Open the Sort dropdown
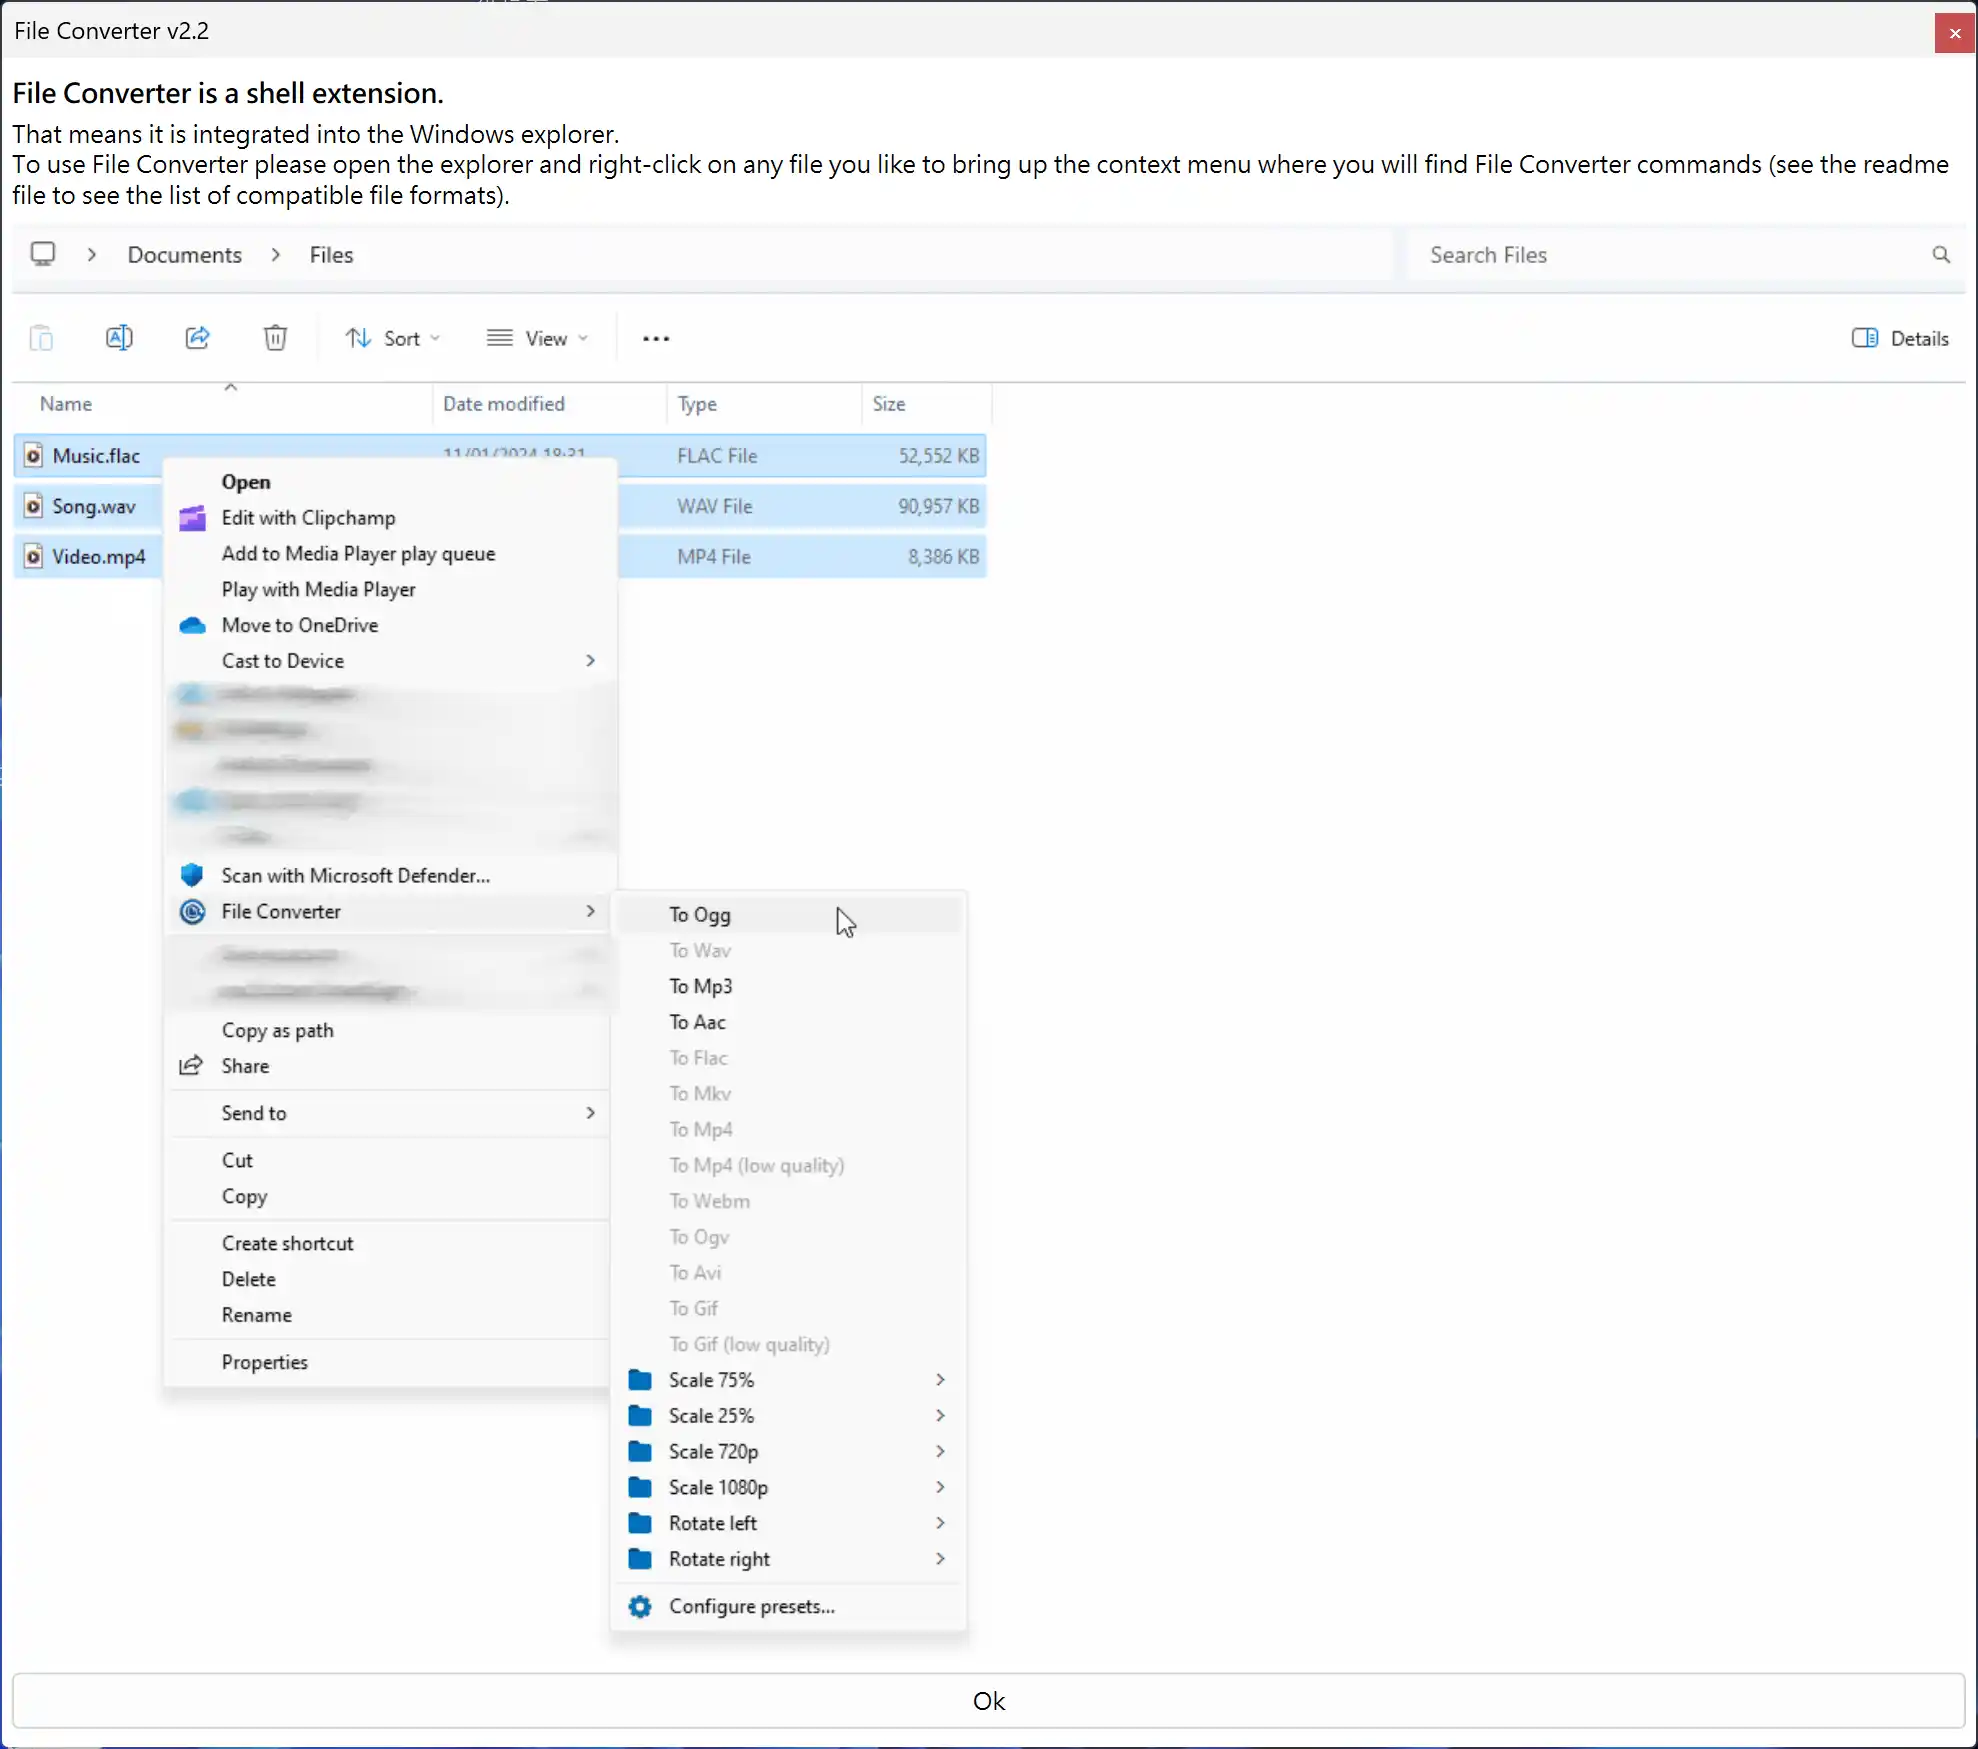Viewport: 1978px width, 1749px height. click(x=392, y=338)
